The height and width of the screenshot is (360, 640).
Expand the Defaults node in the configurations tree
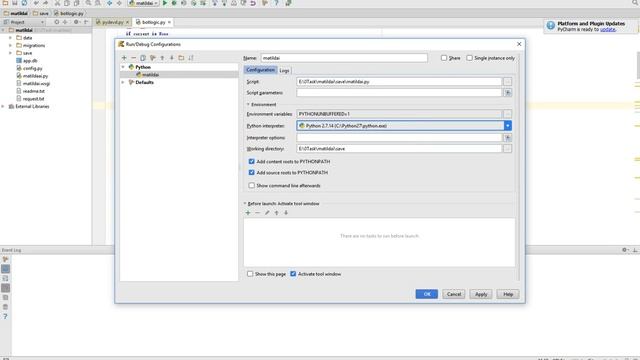(123, 82)
